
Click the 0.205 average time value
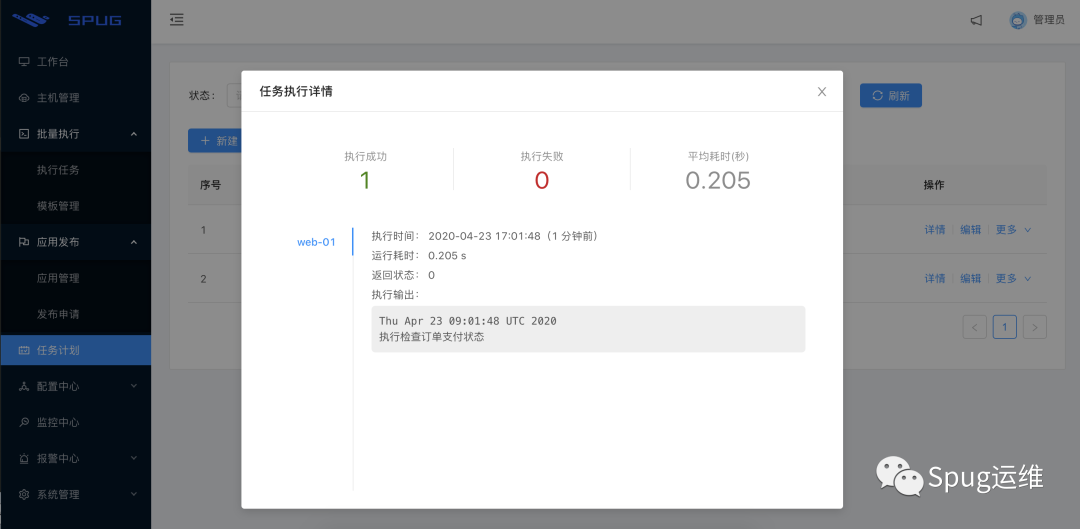[x=718, y=180]
